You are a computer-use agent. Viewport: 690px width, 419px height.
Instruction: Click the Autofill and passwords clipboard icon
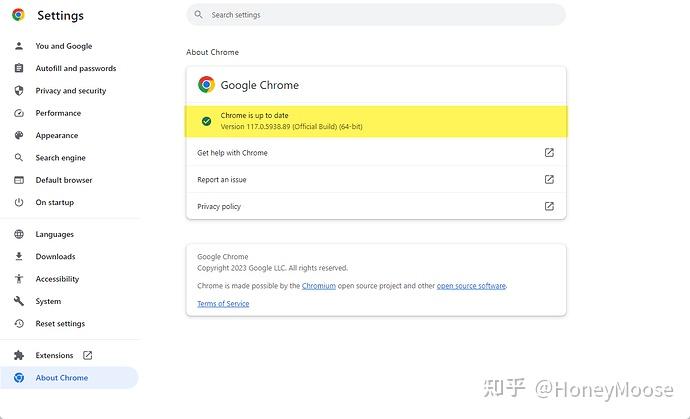coord(18,68)
